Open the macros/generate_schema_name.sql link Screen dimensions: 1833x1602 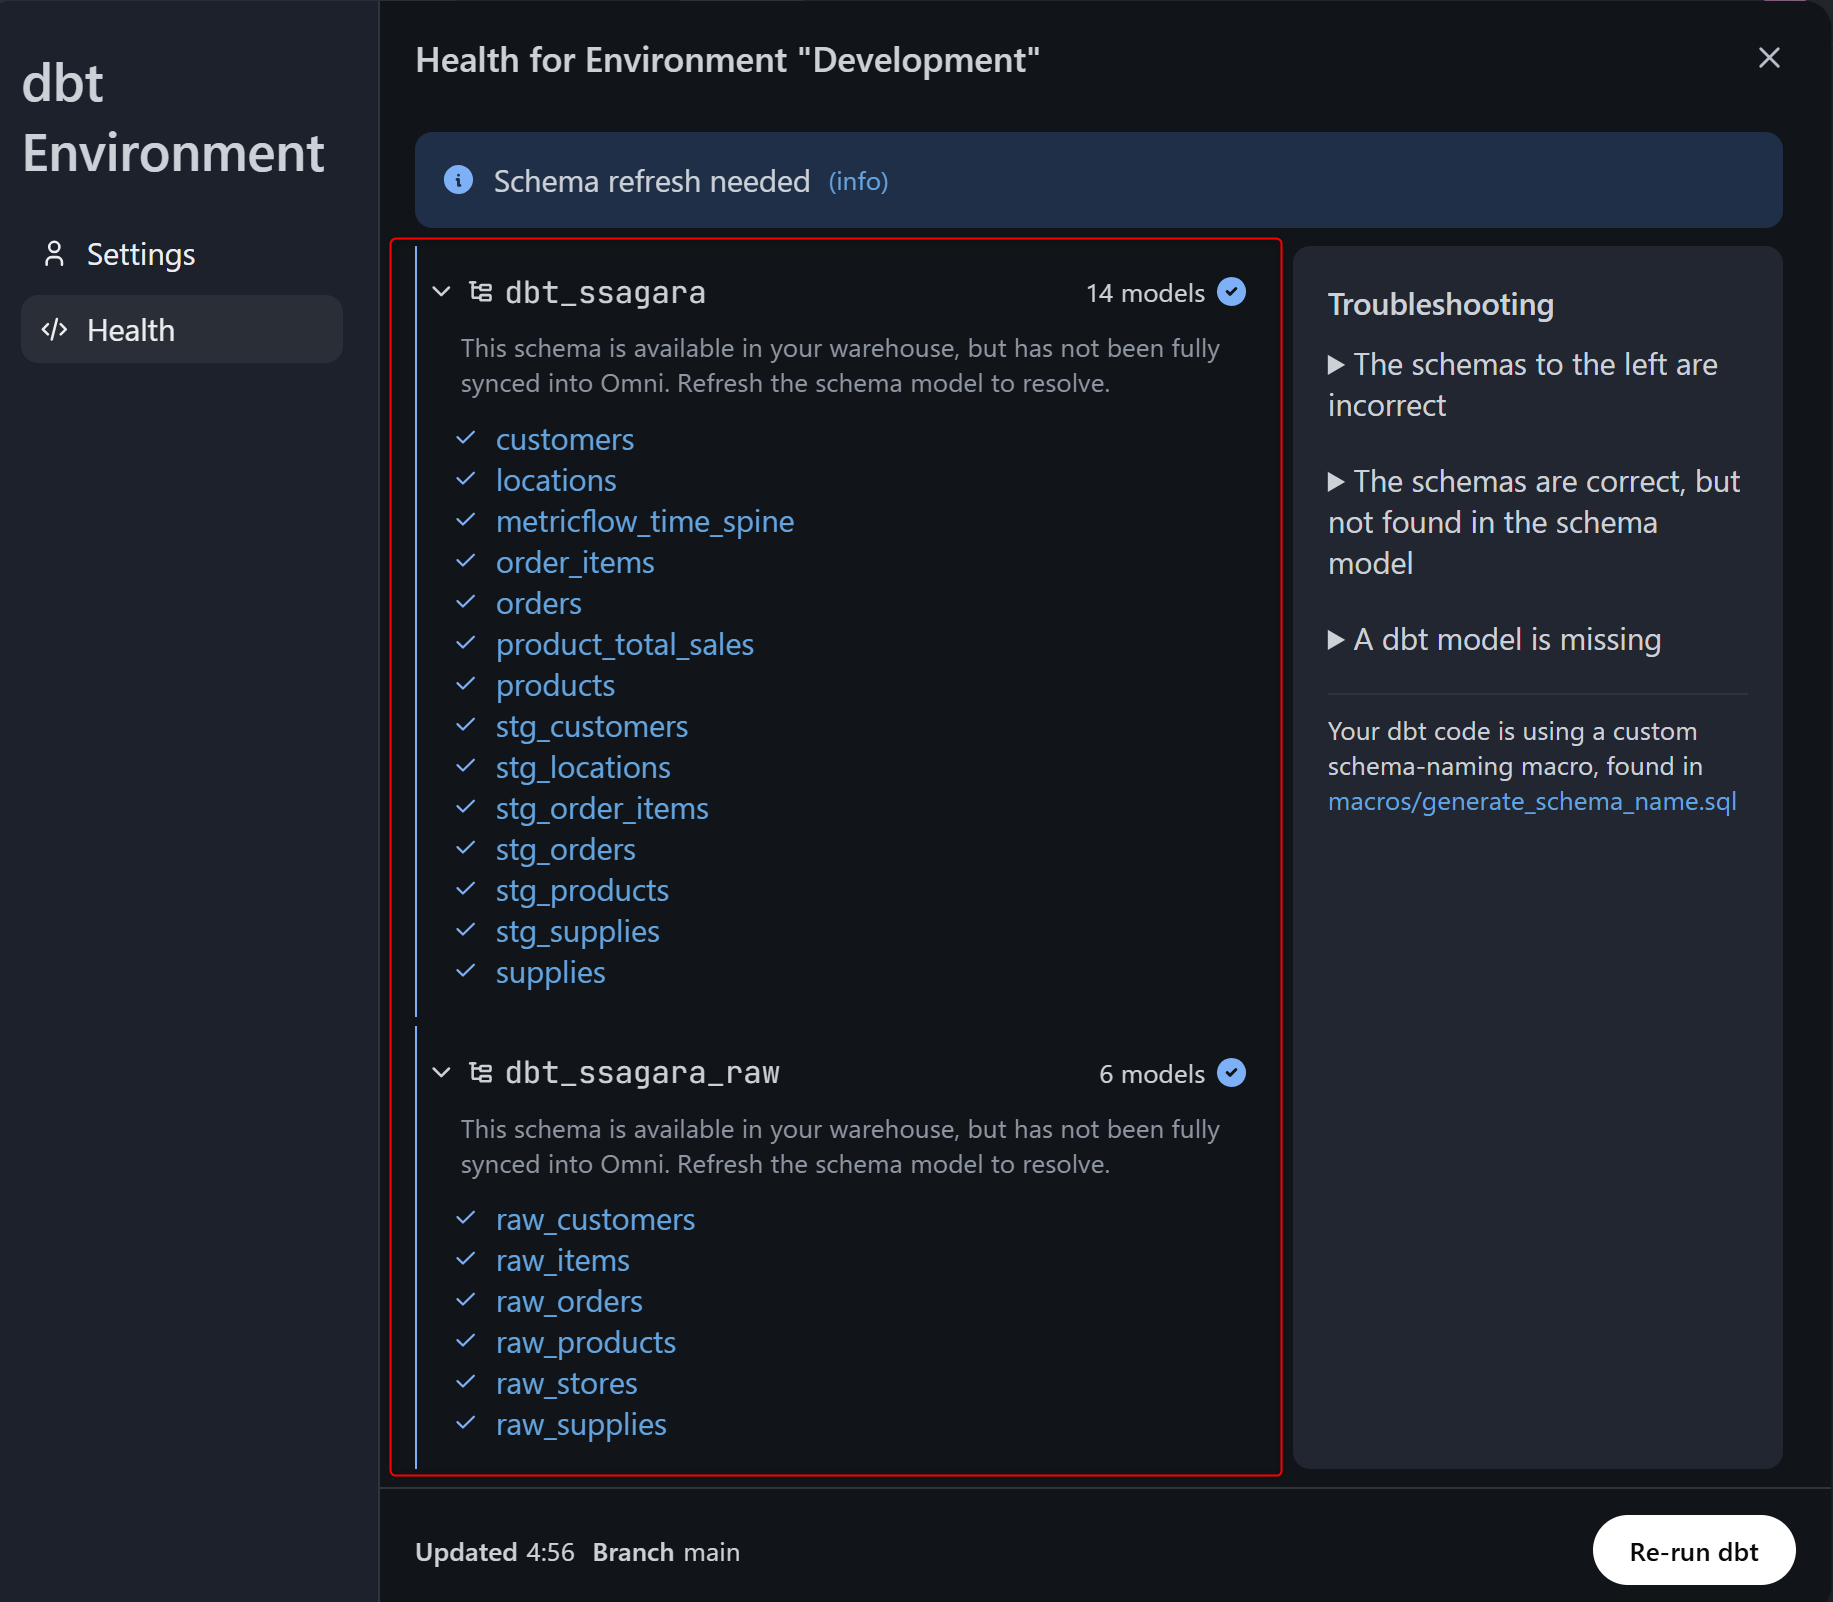[x=1531, y=802]
